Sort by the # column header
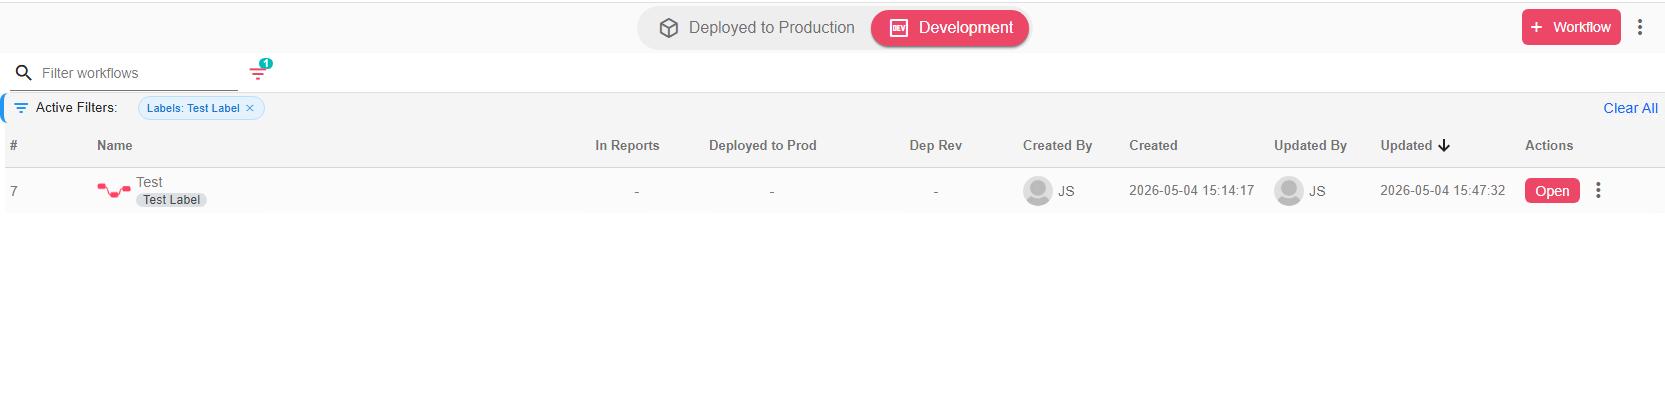1665x409 pixels. (x=14, y=145)
